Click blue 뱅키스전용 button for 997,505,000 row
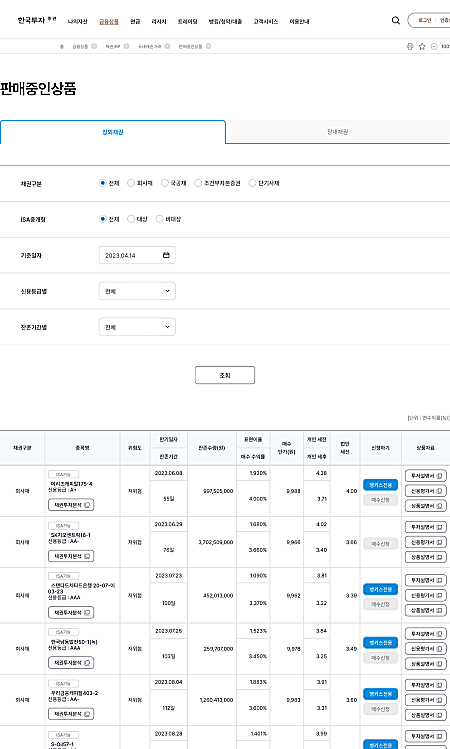This screenshot has width=450, height=749. (380, 485)
